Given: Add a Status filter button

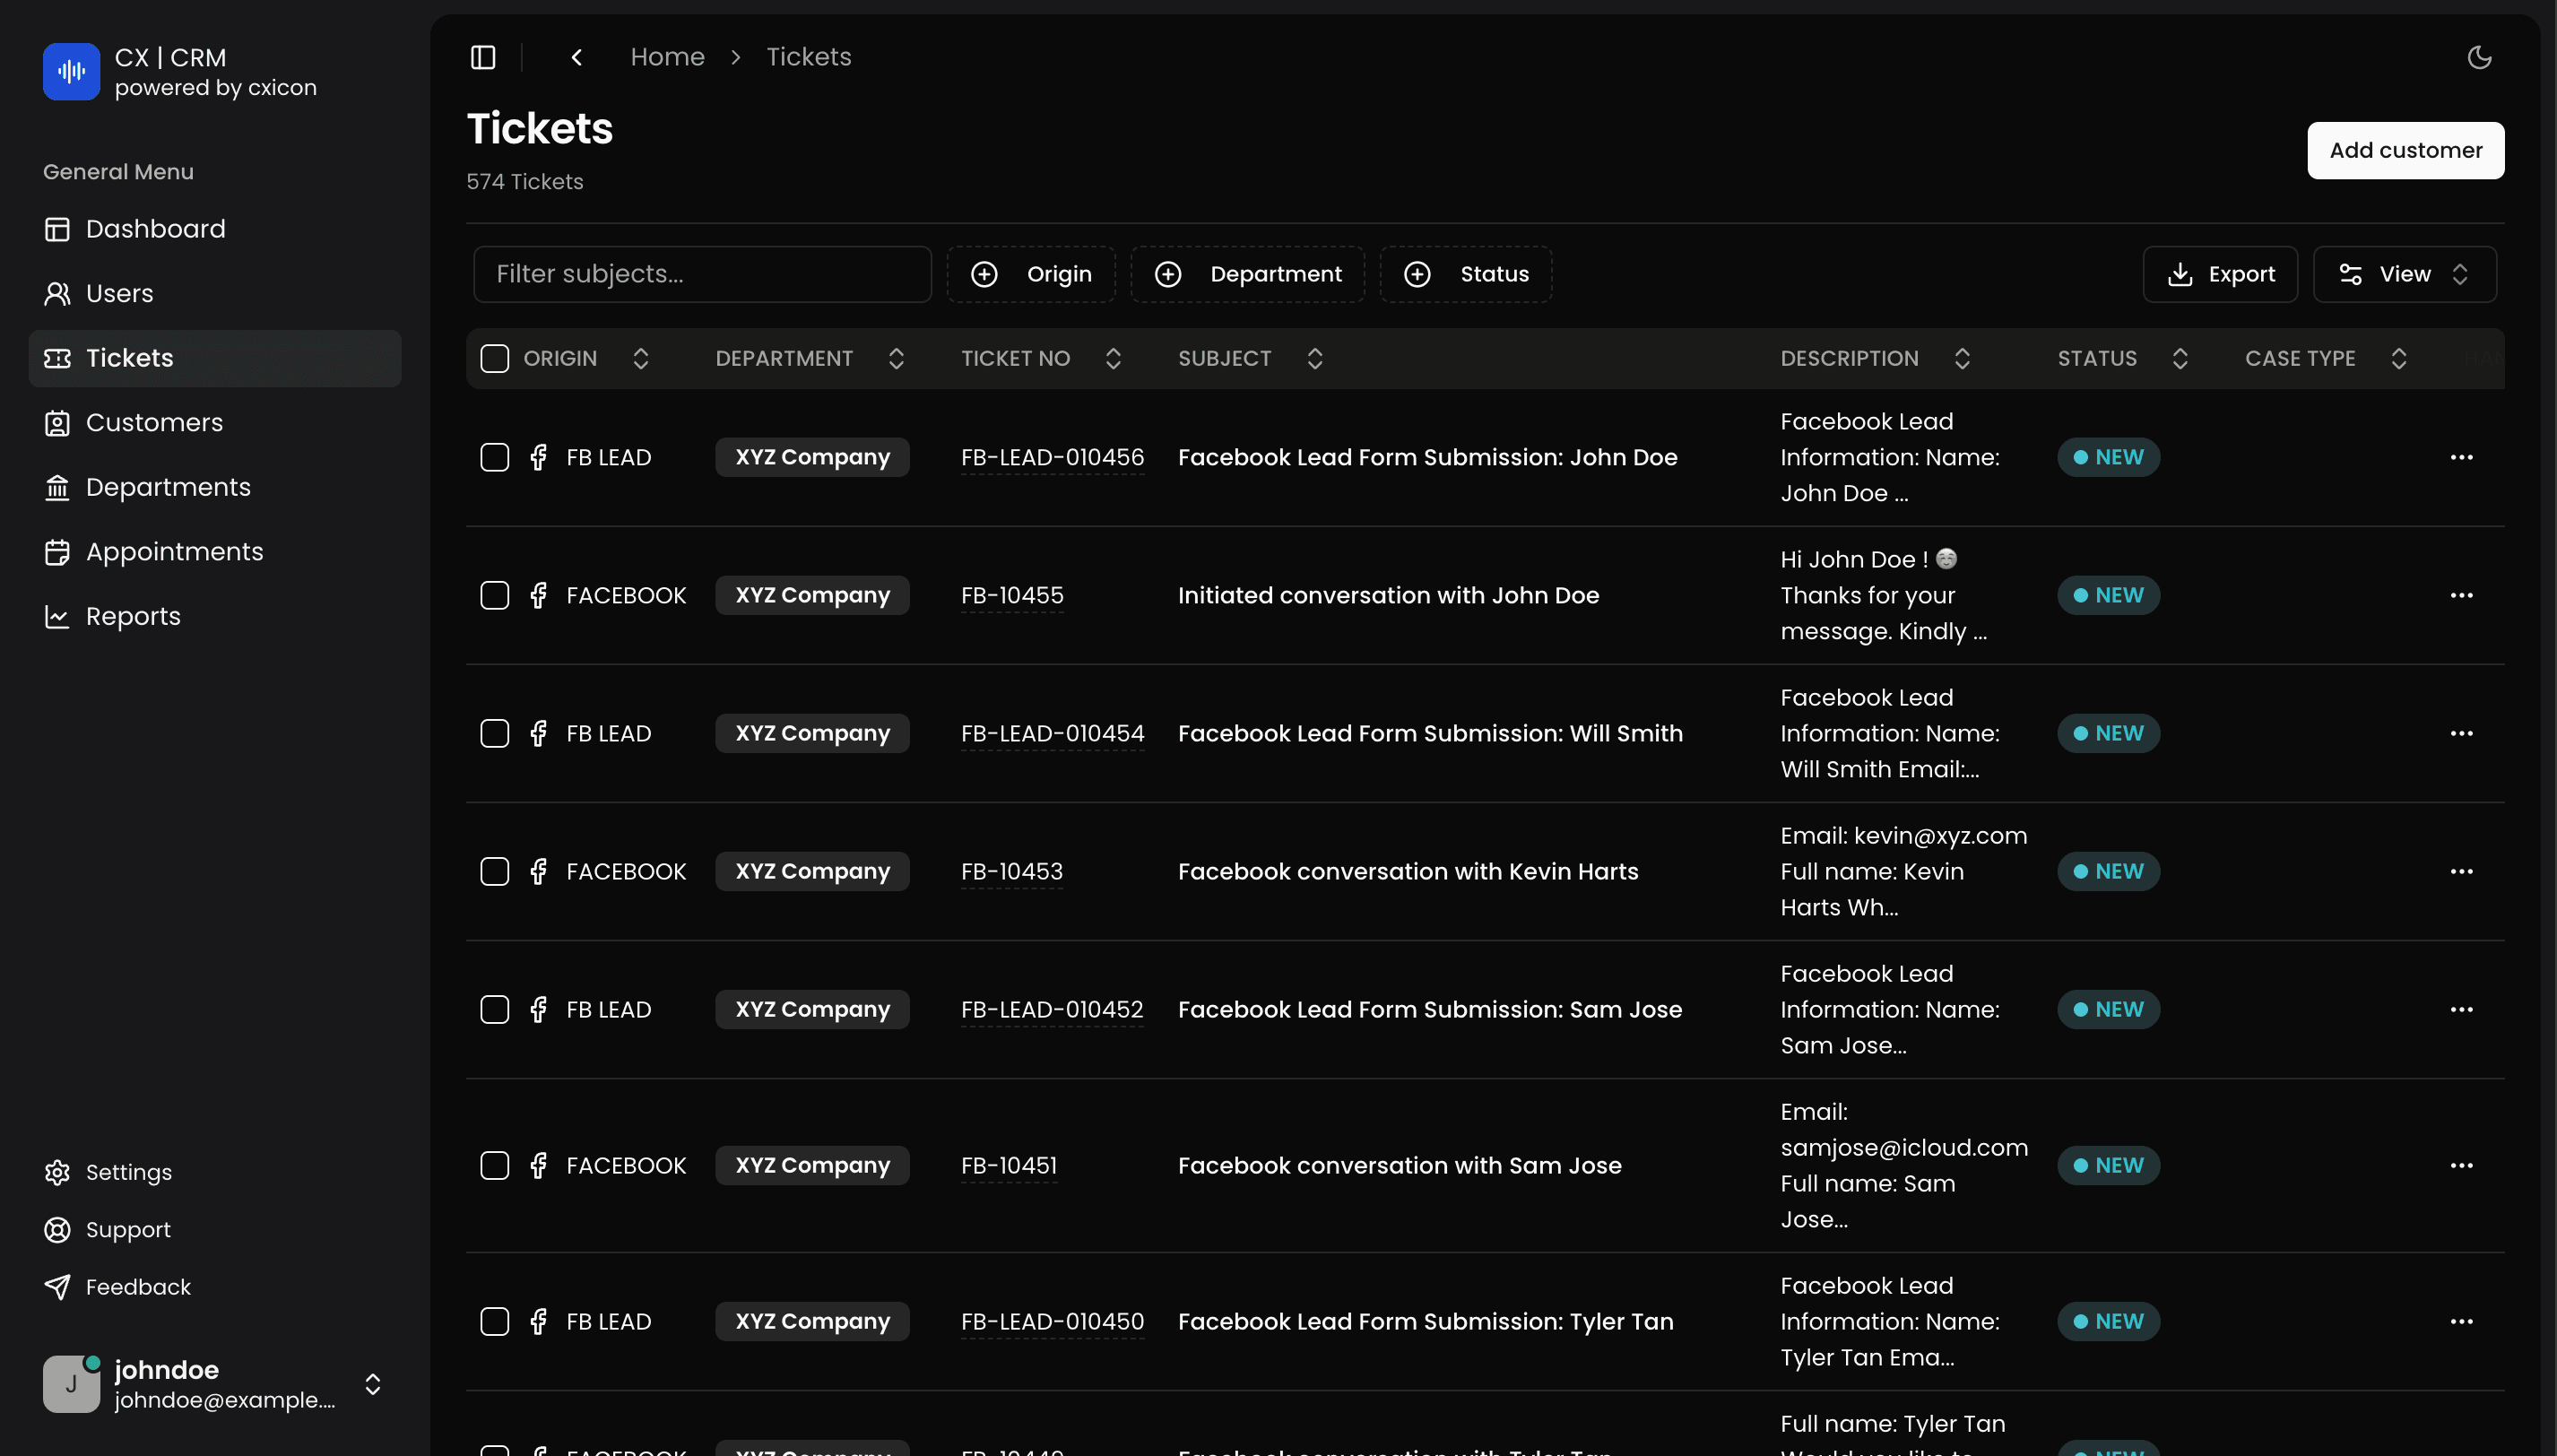Looking at the screenshot, I should (x=1465, y=274).
